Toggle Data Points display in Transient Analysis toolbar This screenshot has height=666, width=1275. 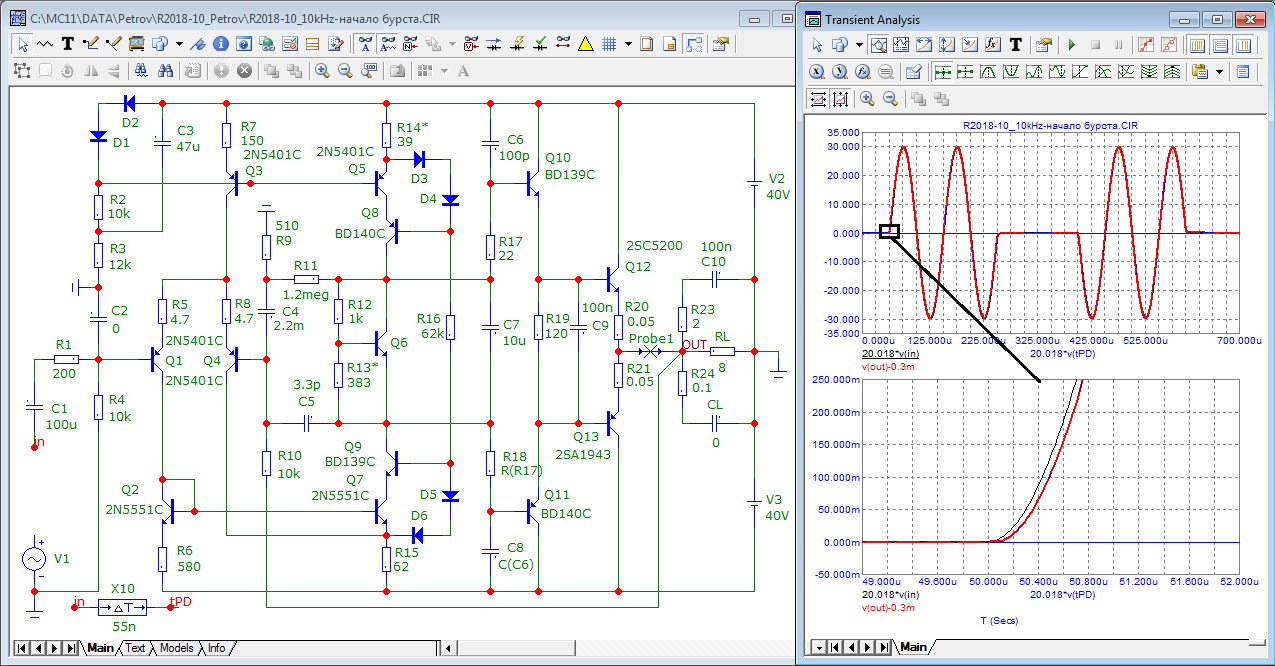[1146, 45]
